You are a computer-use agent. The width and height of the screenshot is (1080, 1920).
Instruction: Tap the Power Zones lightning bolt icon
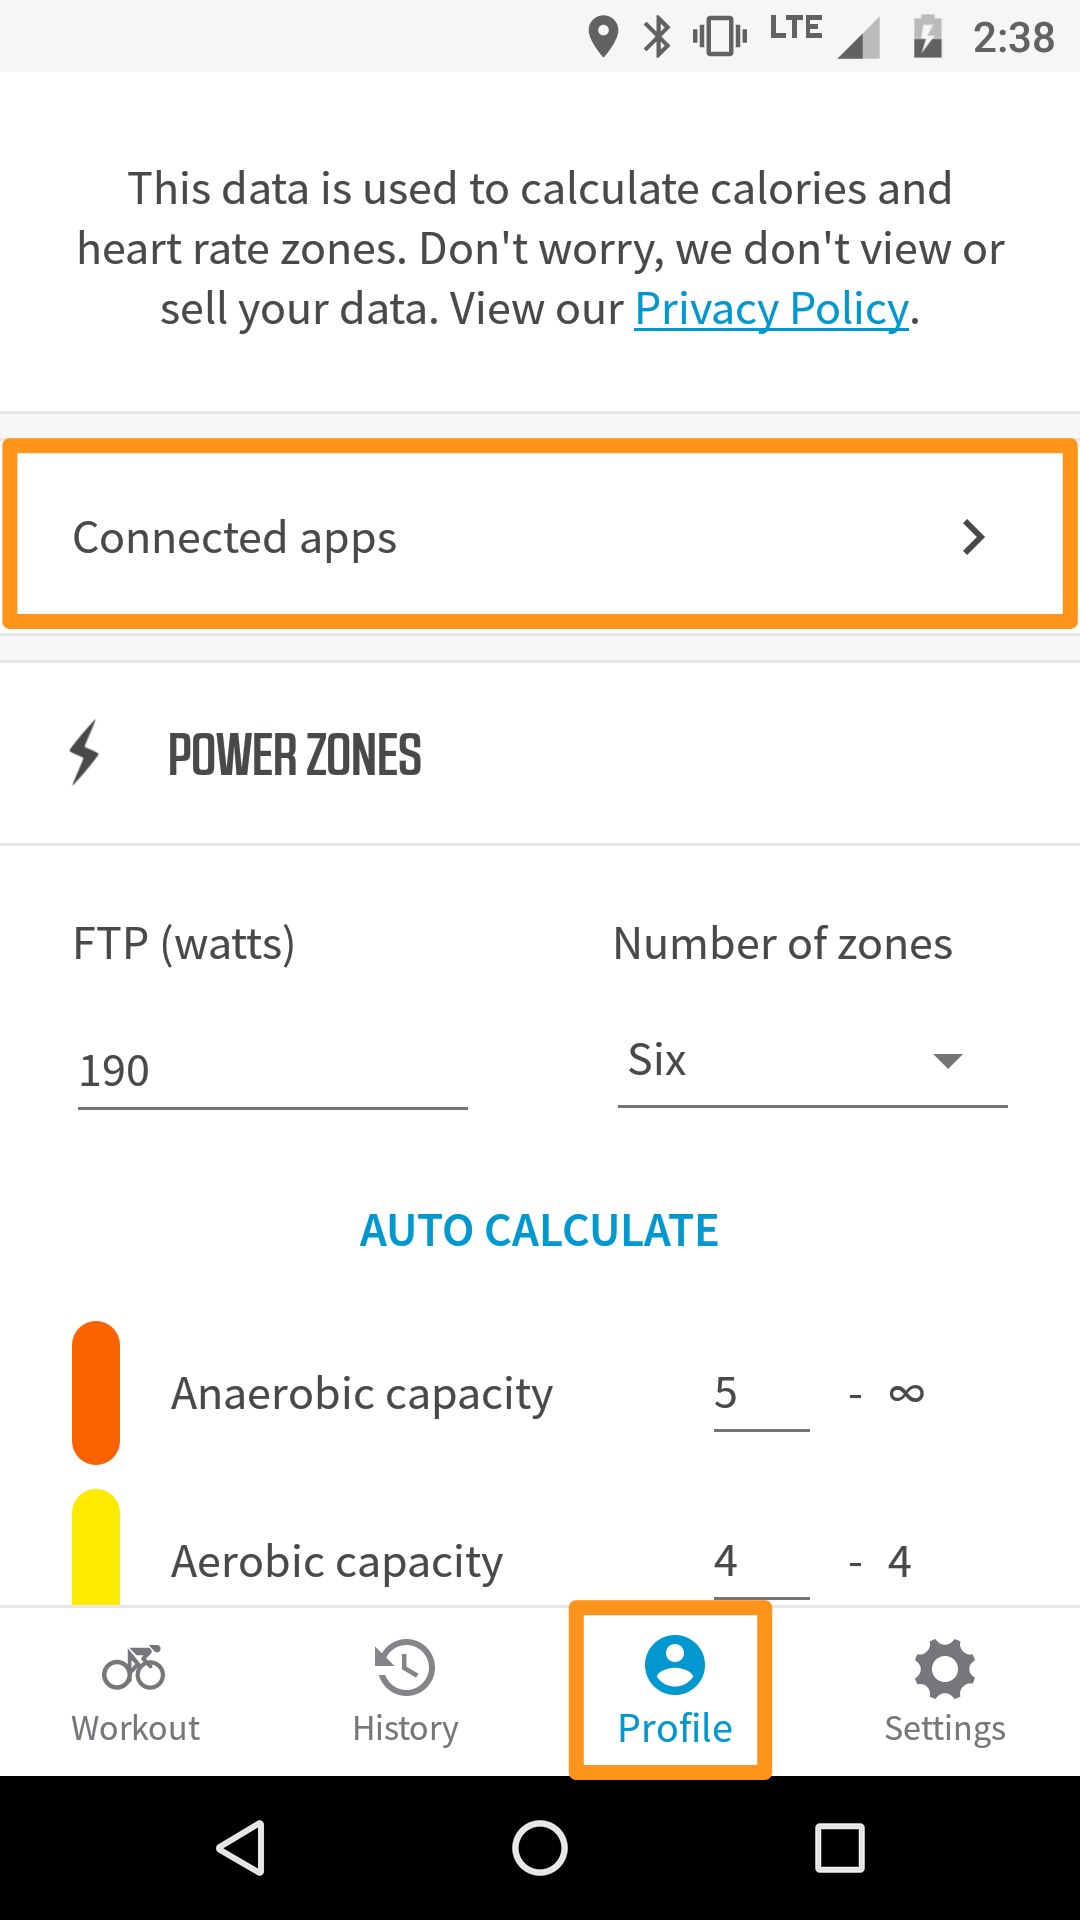[85, 752]
